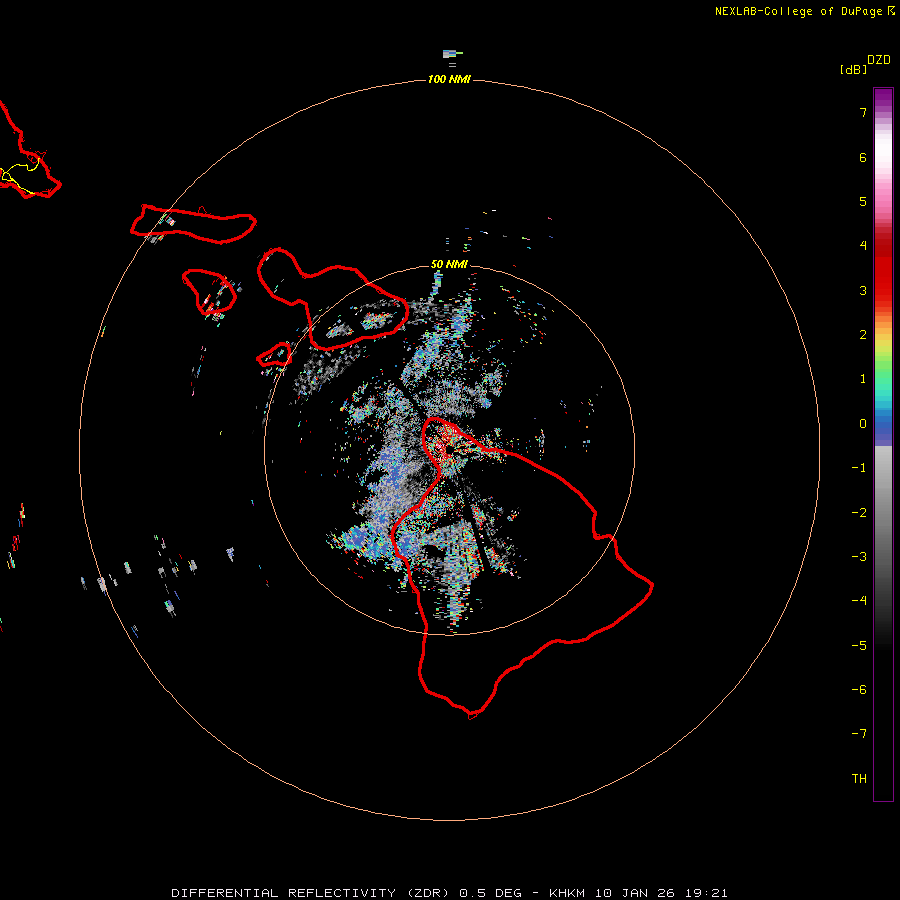This screenshot has height=900, width=900.
Task: Click the 5 dB scale value
Action: (863, 201)
